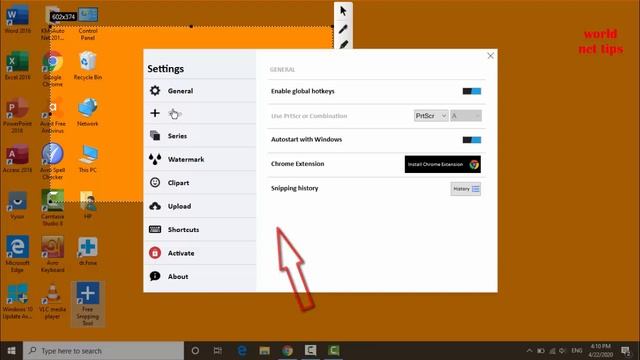640x360 pixels.
Task: Open Edge from the taskbar
Action: pyautogui.click(x=242, y=351)
